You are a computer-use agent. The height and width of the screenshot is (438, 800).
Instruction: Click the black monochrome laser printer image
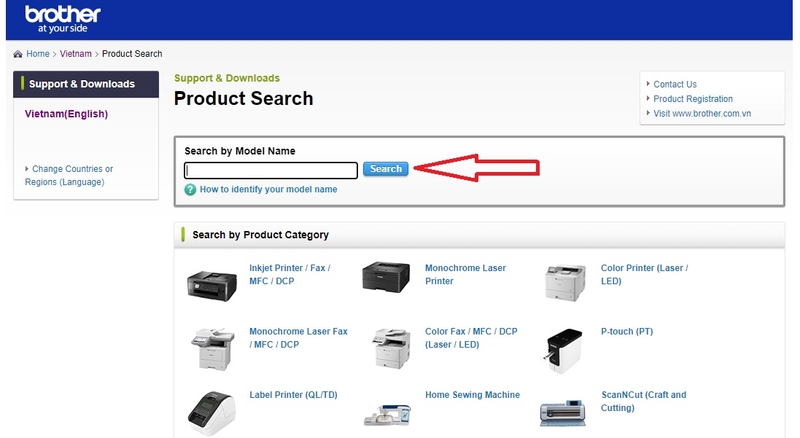(386, 277)
